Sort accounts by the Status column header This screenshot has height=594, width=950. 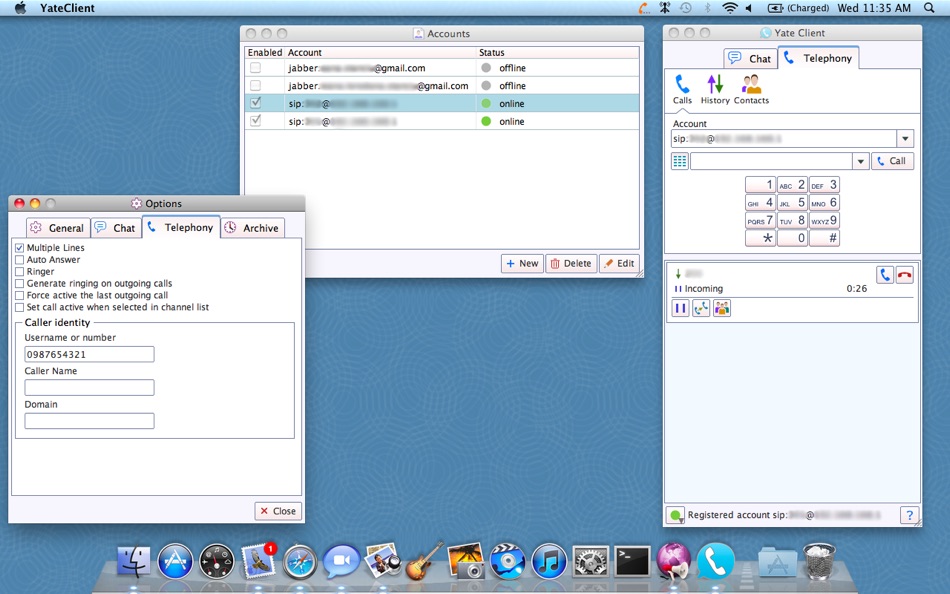(558, 53)
